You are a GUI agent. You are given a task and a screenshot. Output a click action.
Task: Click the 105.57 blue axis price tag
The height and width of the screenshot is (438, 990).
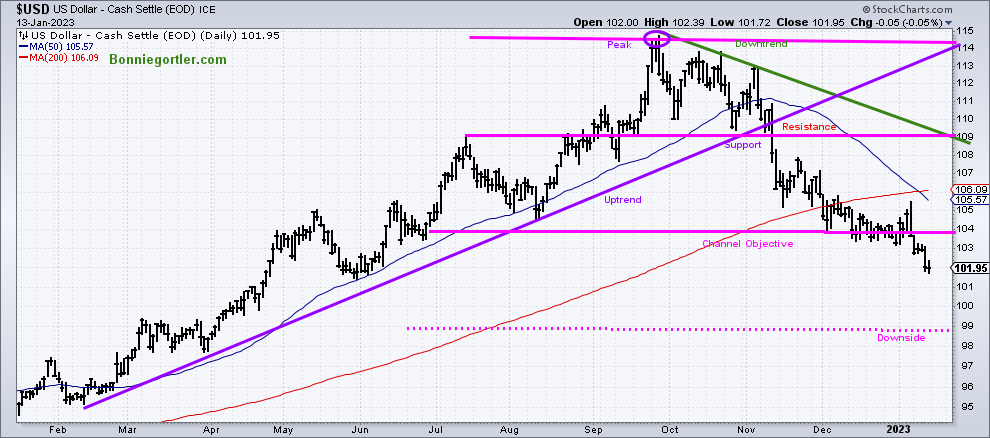click(x=971, y=199)
